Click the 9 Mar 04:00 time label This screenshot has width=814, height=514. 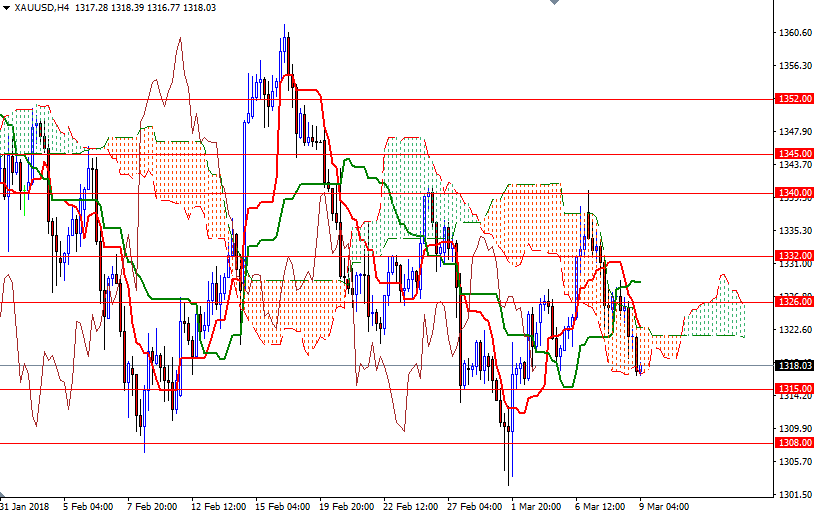point(663,506)
